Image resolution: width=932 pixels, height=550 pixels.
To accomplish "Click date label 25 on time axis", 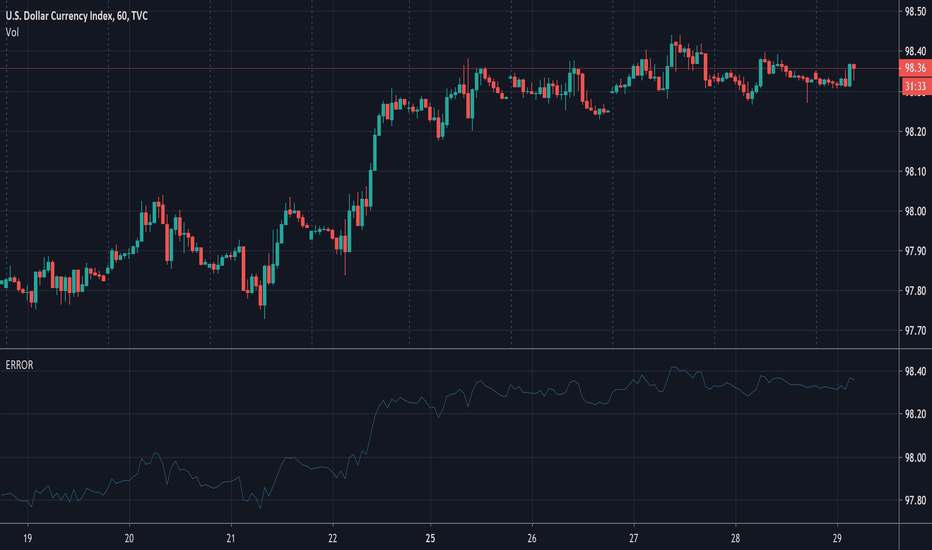I will pos(430,539).
